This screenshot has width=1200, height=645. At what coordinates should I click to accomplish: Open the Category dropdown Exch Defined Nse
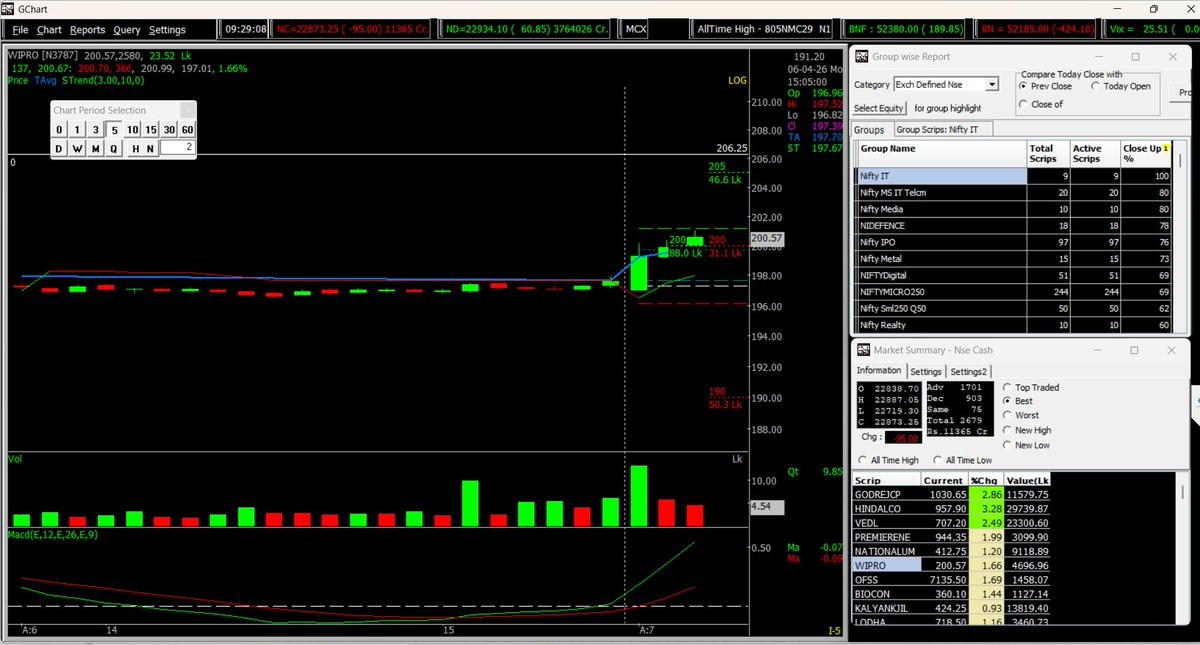(946, 85)
